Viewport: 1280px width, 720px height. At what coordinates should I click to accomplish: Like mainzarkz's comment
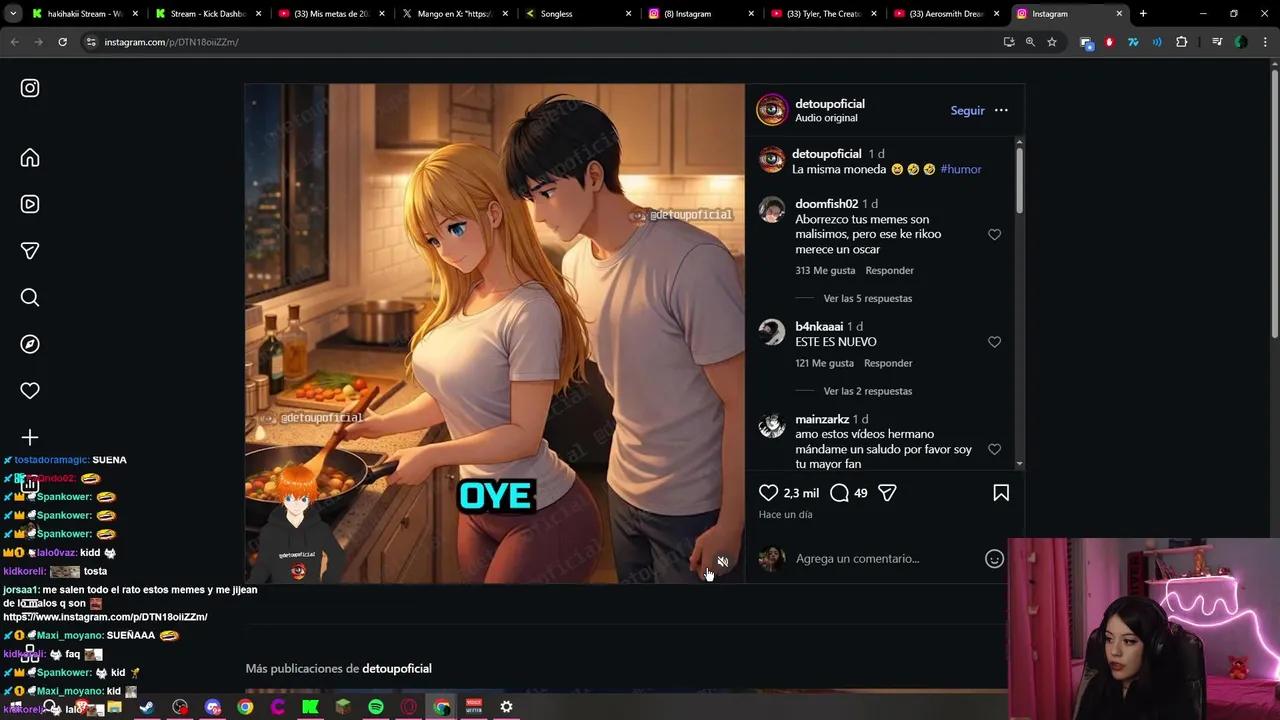pyautogui.click(x=994, y=449)
